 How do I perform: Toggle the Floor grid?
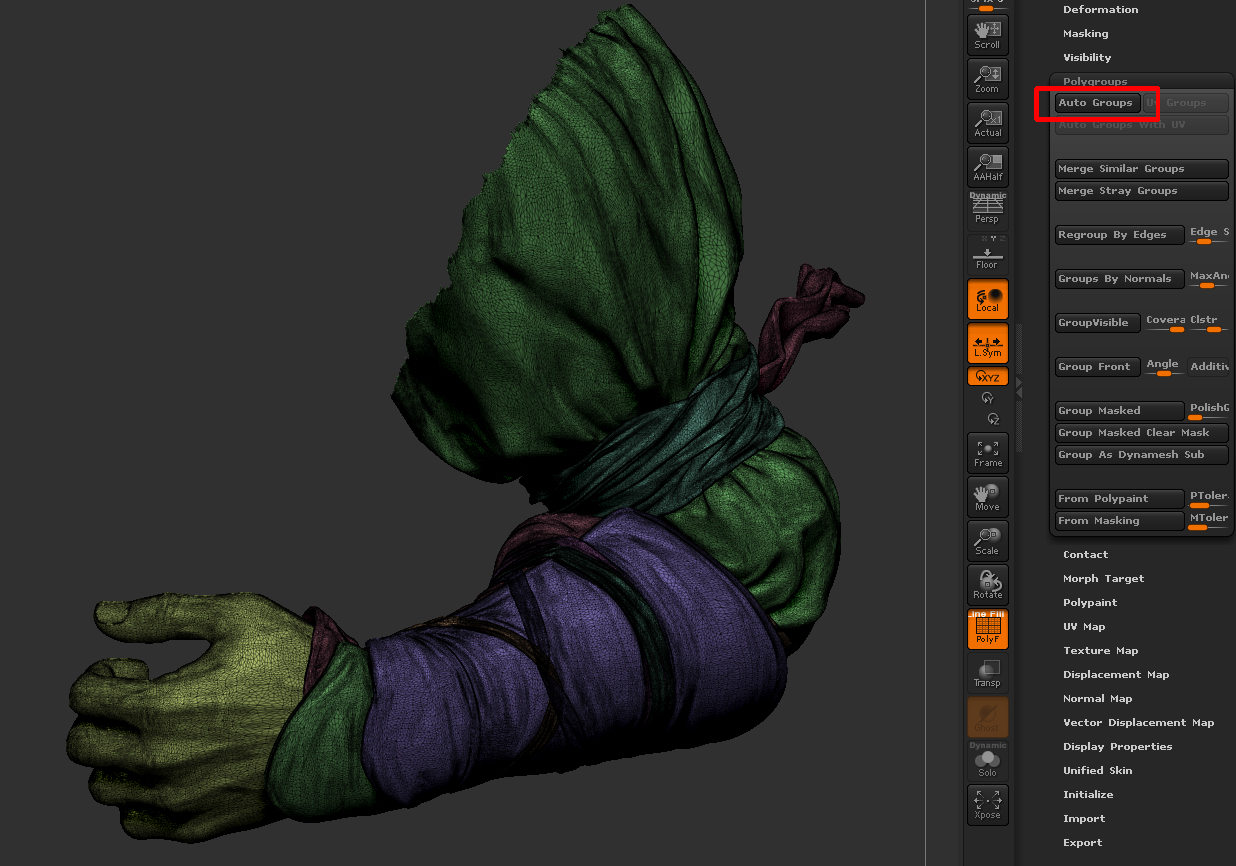pos(988,254)
